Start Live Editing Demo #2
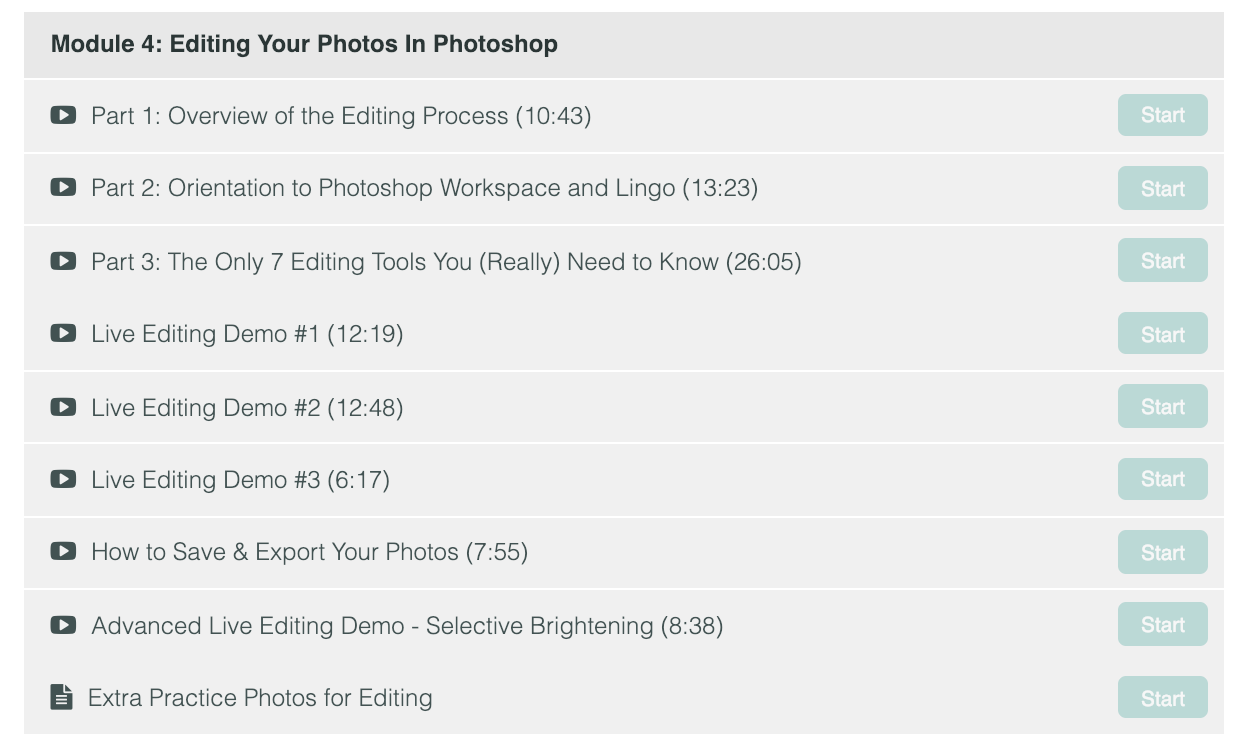1252x748 pixels. pos(1162,406)
